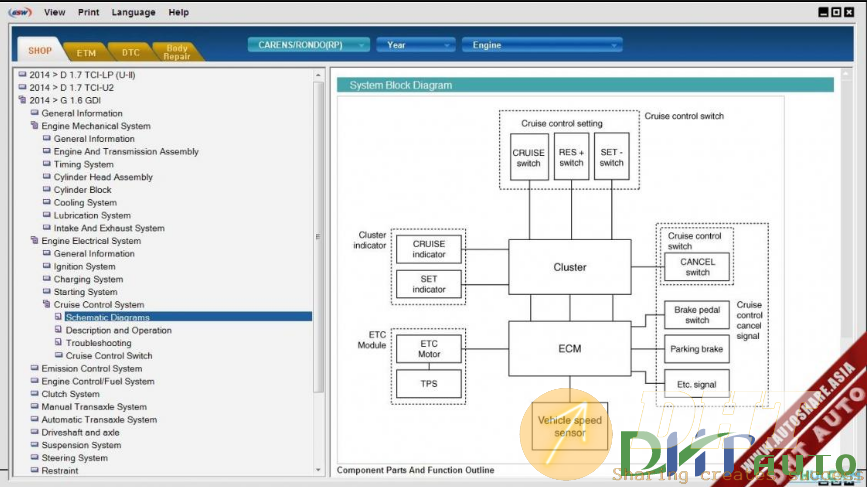Image resolution: width=867 pixels, height=487 pixels.
Task: Switch to the ETM tab
Action: point(86,52)
